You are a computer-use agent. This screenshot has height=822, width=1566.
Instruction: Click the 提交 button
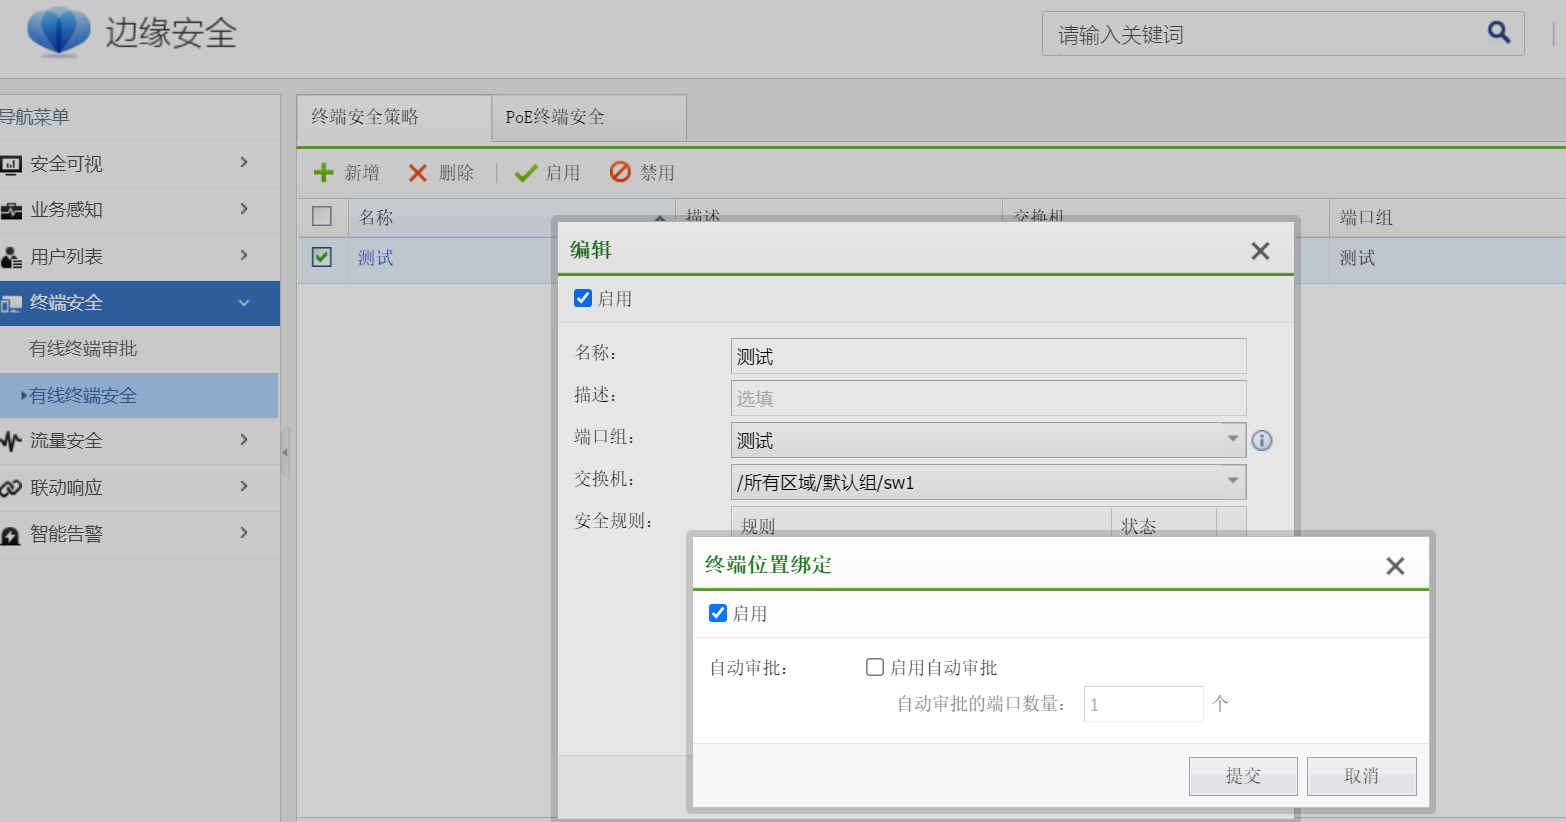pyautogui.click(x=1243, y=776)
